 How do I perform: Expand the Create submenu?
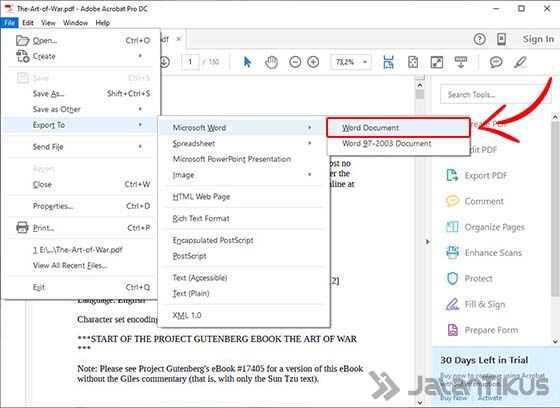point(81,56)
